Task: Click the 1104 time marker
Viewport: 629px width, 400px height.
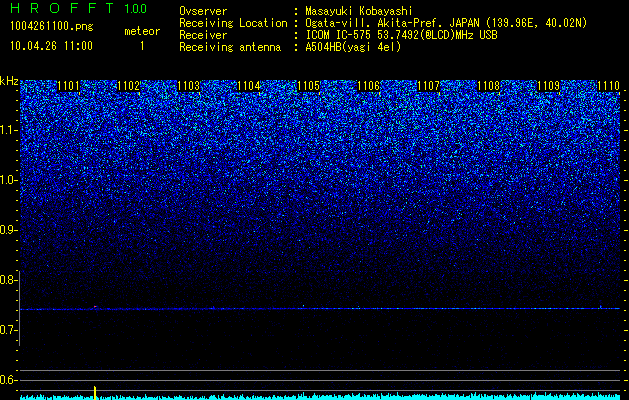Action: (x=249, y=86)
